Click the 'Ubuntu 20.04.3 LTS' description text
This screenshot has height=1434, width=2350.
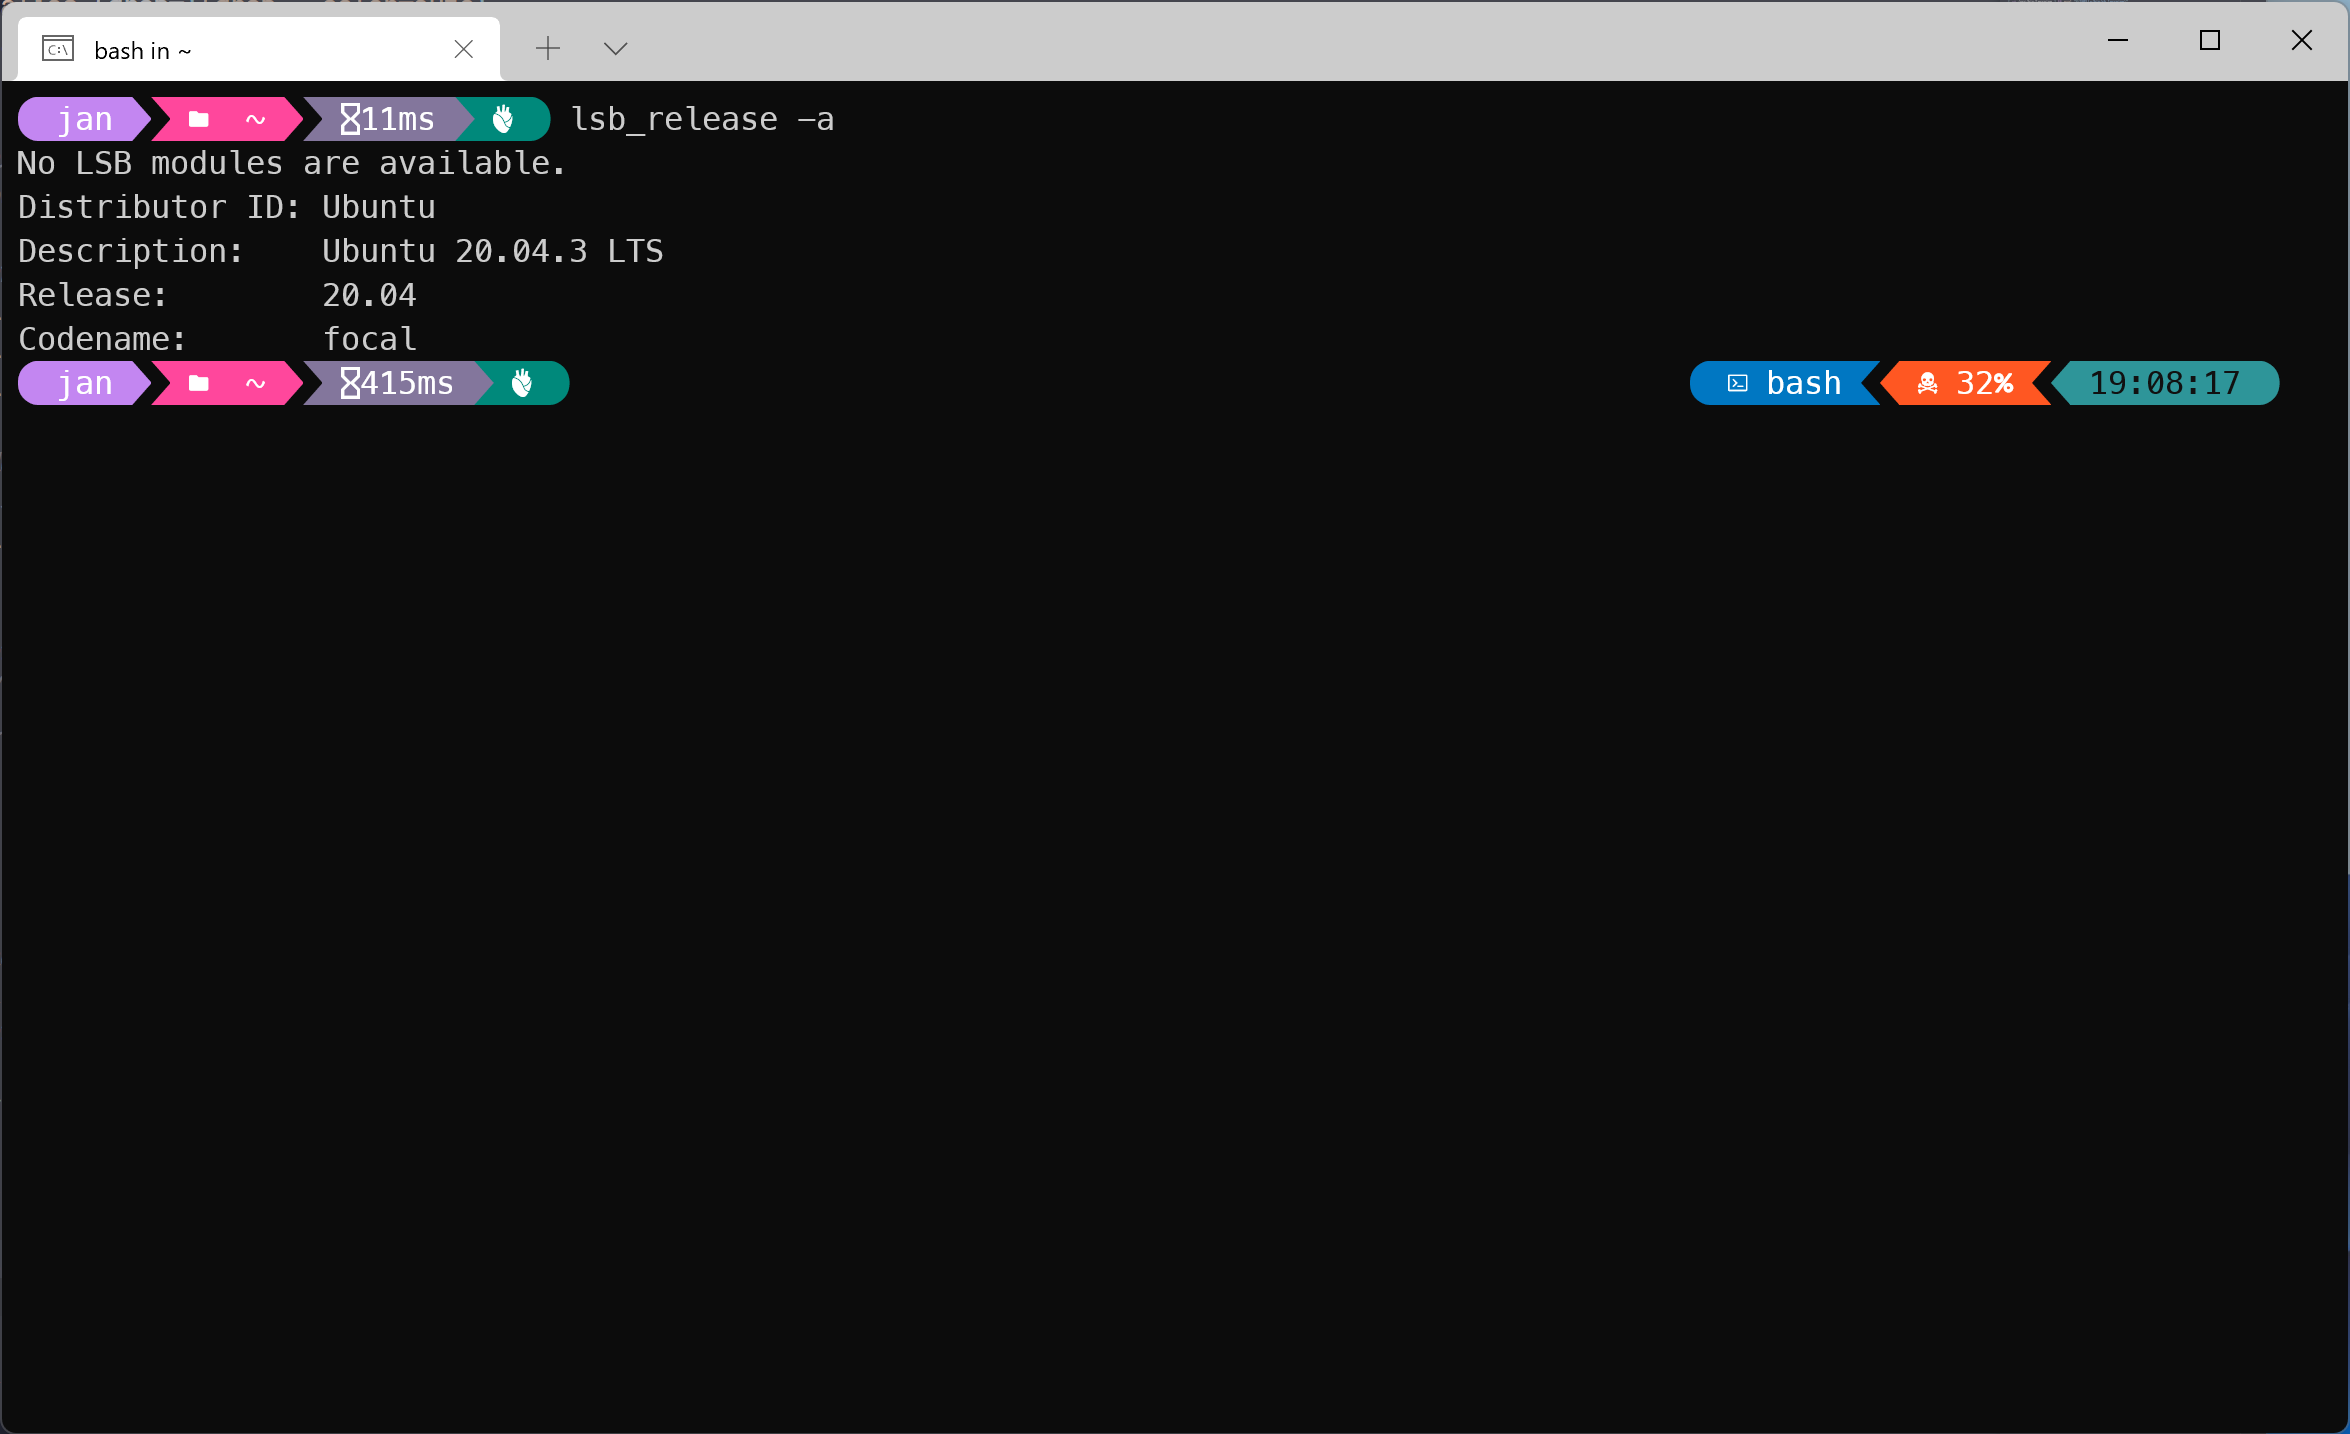coord(491,250)
